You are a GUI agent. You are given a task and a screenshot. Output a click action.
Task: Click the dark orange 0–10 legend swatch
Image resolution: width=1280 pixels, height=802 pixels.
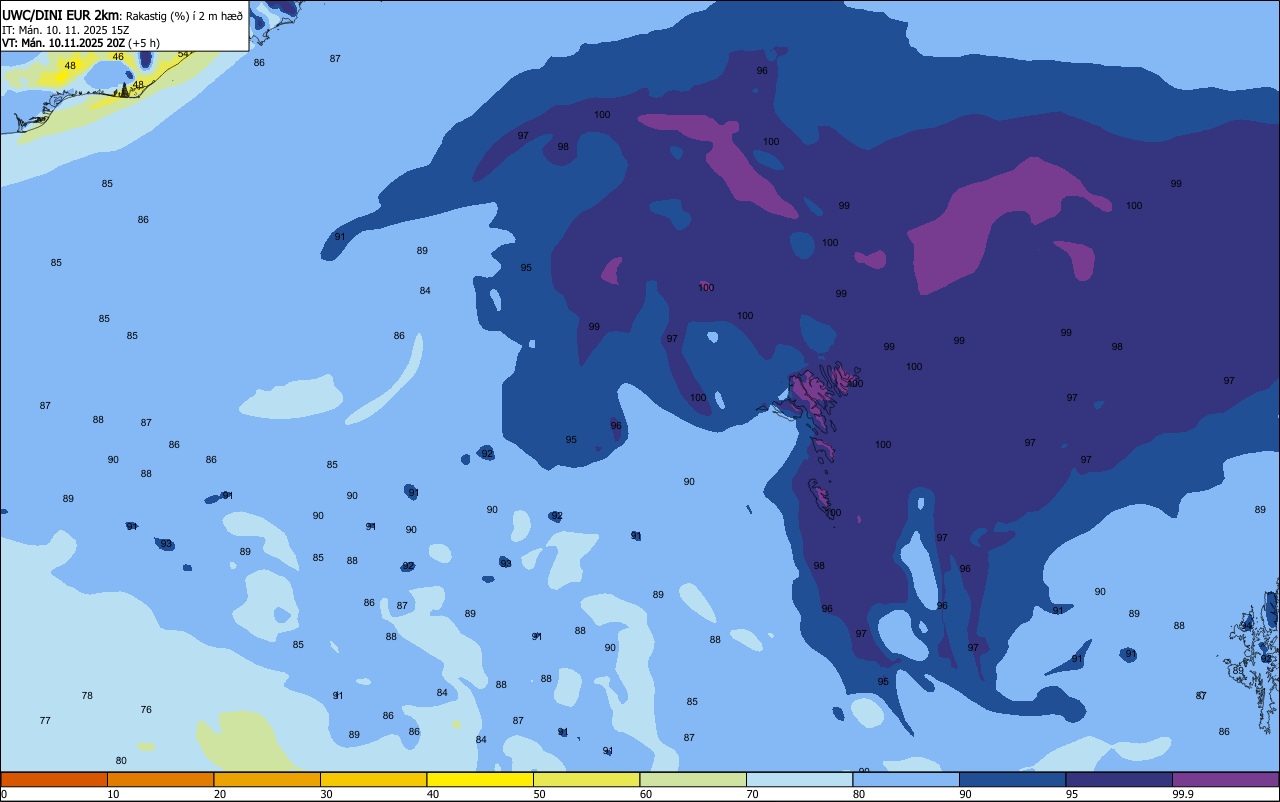point(54,779)
